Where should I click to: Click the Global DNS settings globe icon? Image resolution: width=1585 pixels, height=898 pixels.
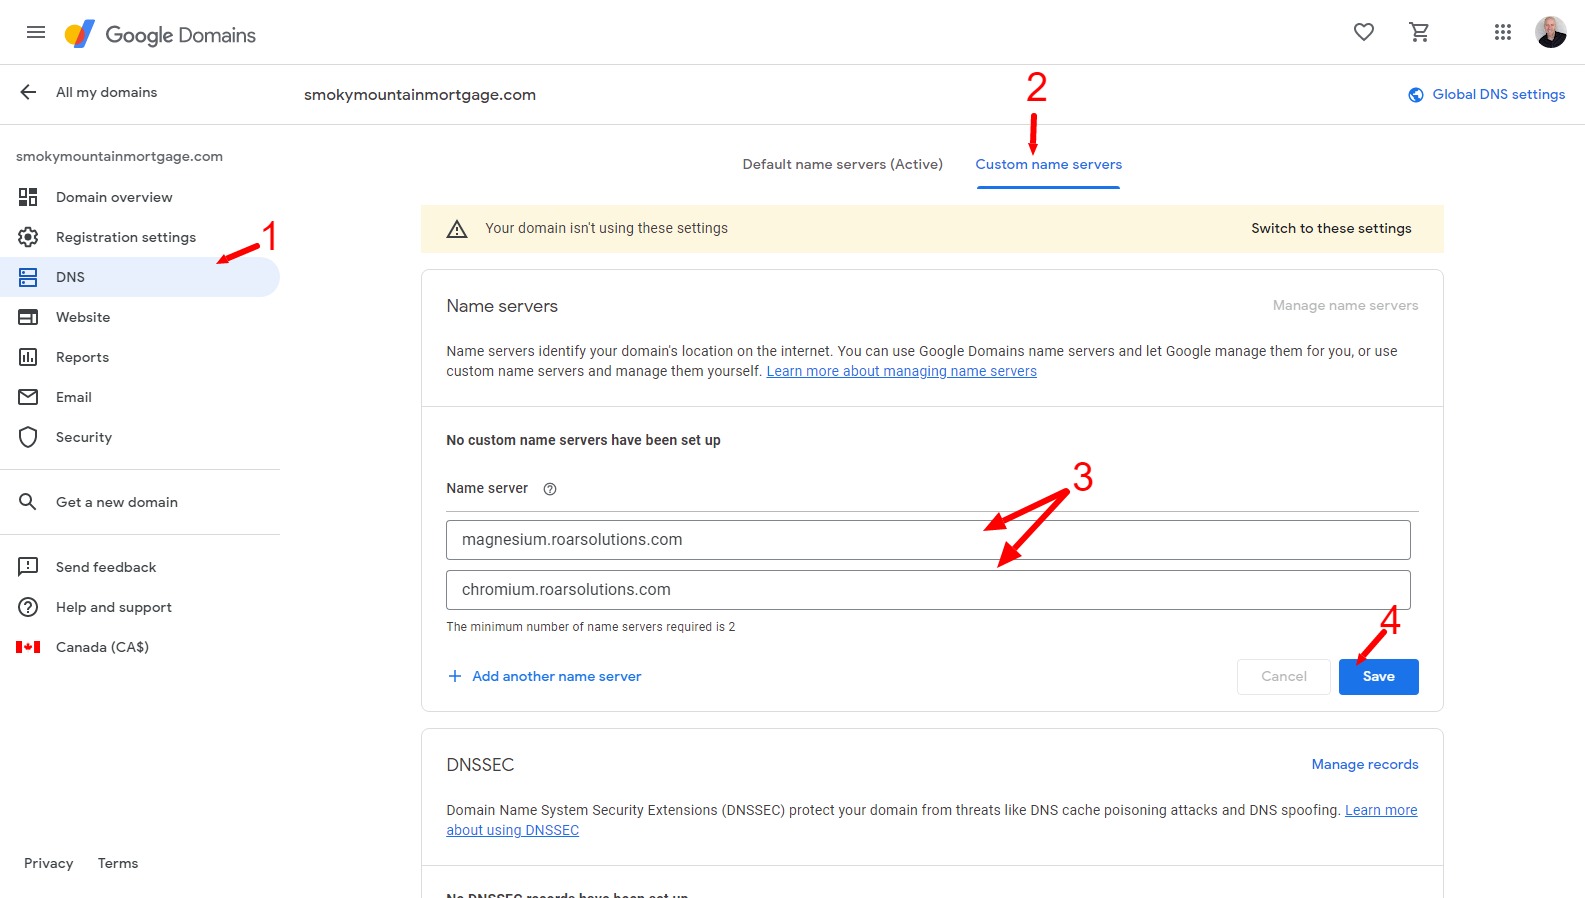tap(1415, 95)
